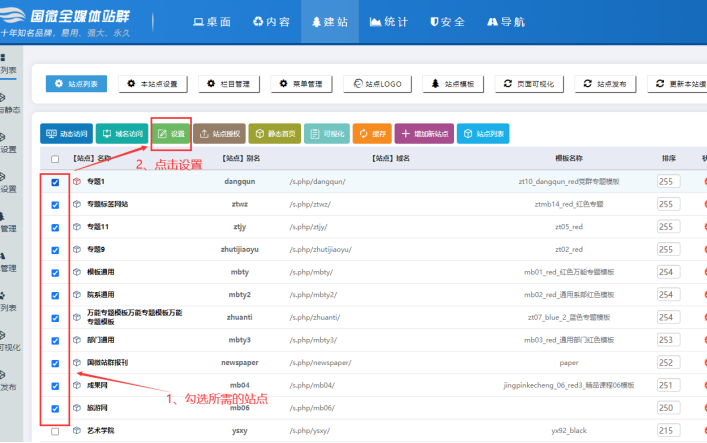Open the 统计 statistics menu
This screenshot has height=443, width=707.
coord(388,21)
